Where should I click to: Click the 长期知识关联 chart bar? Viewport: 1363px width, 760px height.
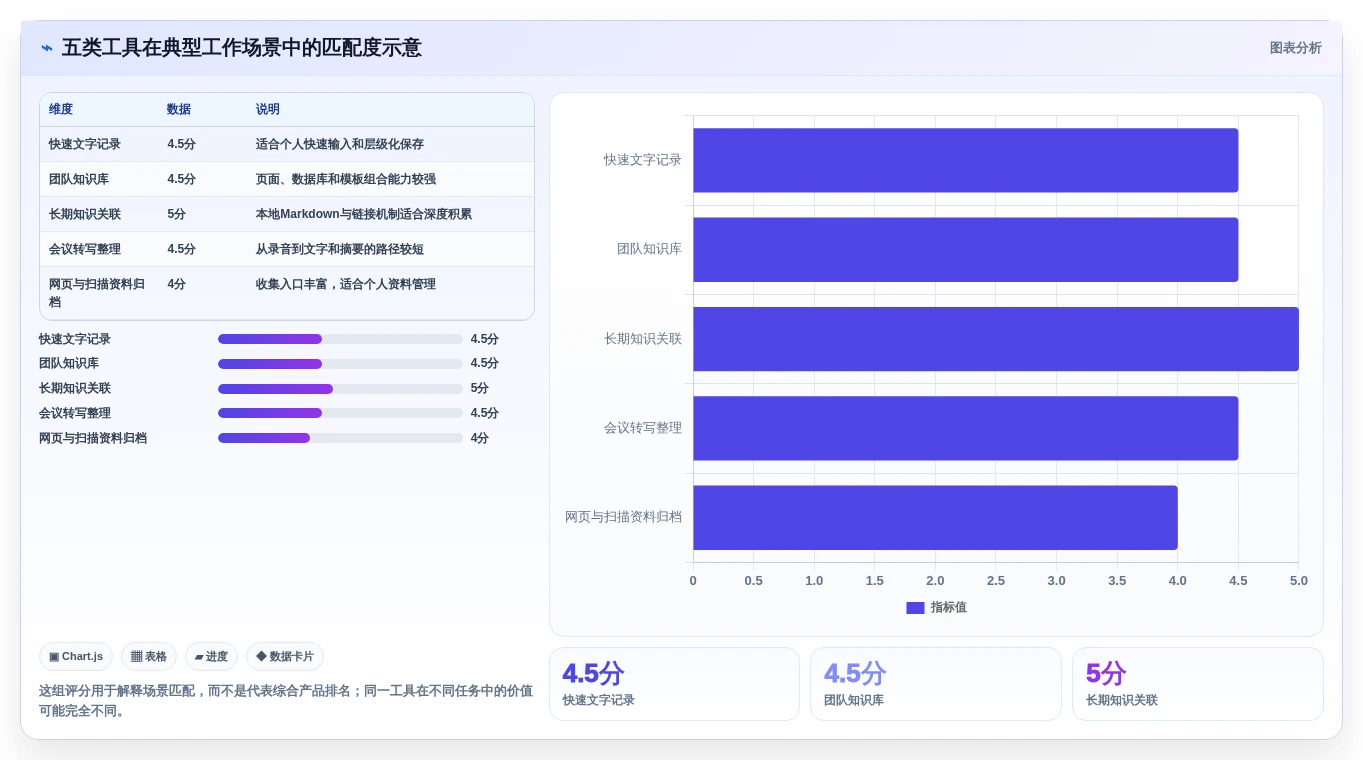click(x=996, y=339)
